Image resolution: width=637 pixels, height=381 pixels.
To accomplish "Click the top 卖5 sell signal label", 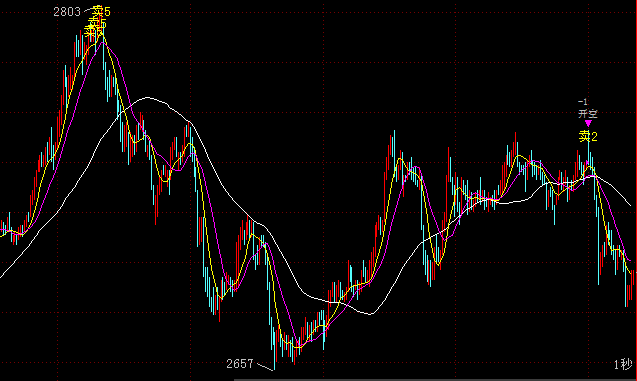I will [101, 11].
